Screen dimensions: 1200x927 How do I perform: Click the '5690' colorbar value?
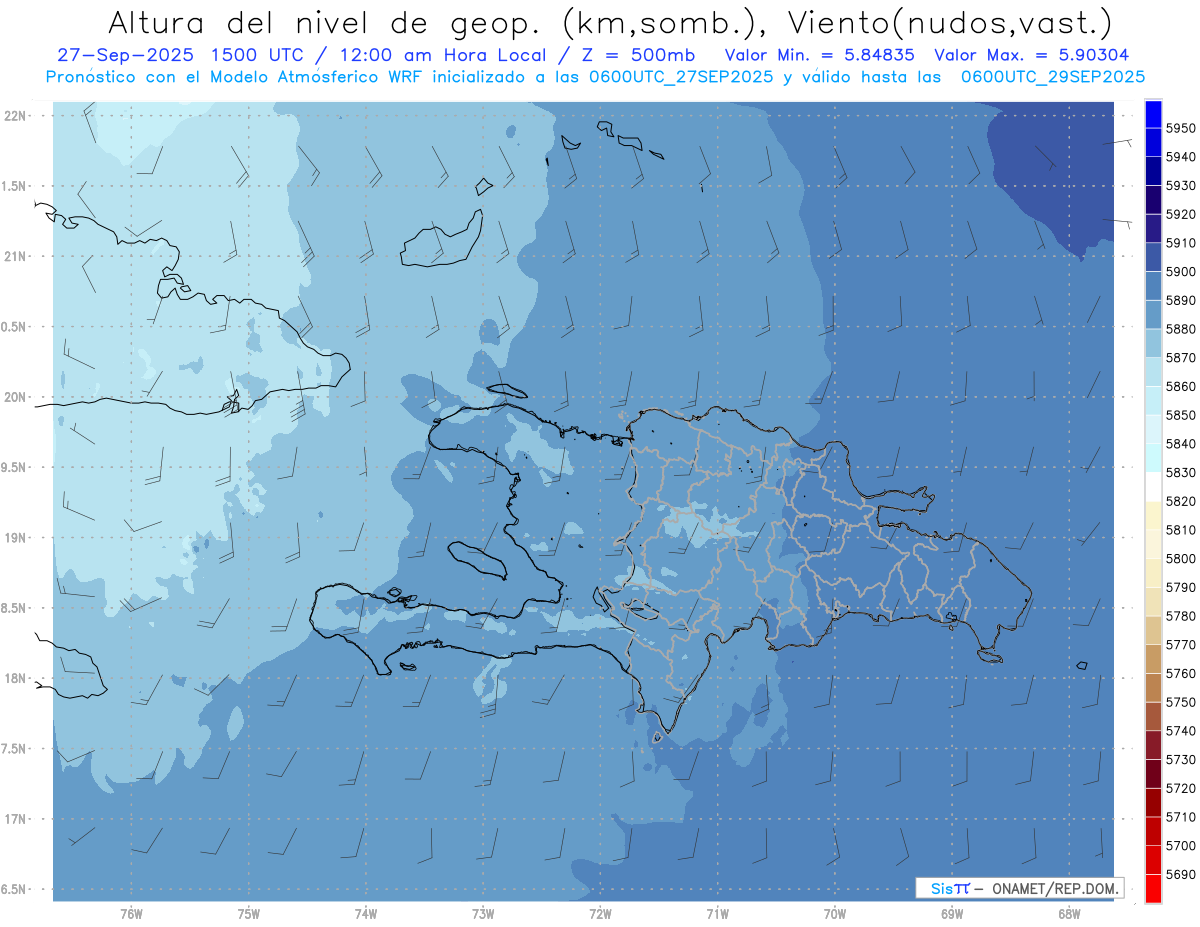click(1180, 873)
